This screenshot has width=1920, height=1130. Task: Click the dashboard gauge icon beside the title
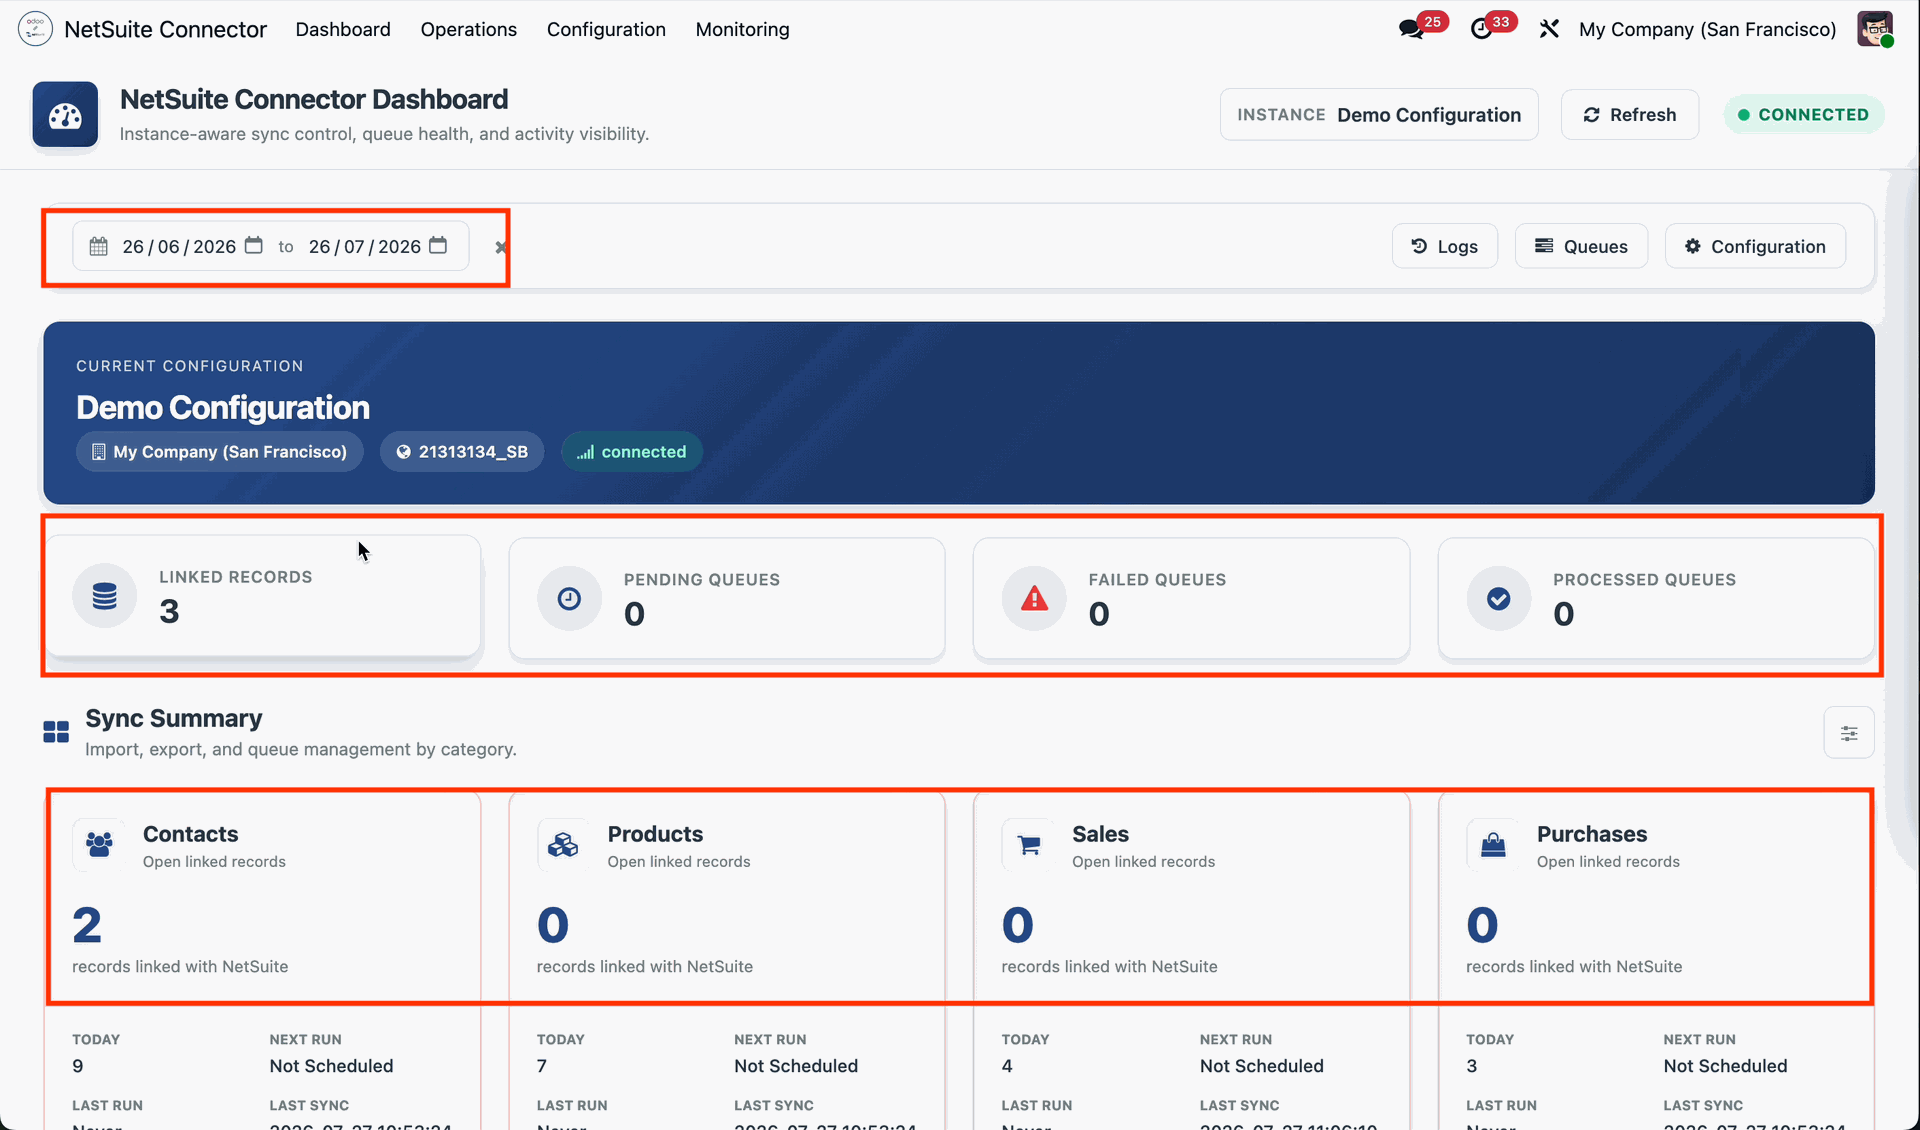pyautogui.click(x=65, y=115)
